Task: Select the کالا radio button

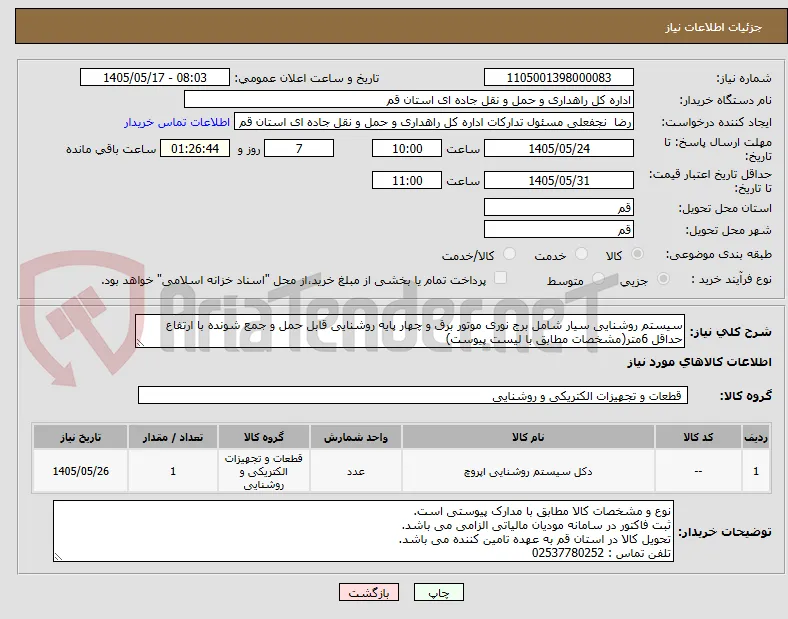Action: coord(637,254)
